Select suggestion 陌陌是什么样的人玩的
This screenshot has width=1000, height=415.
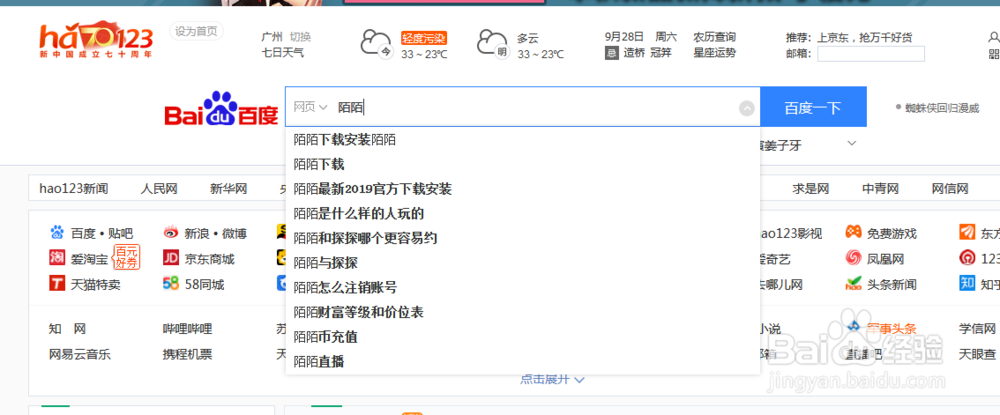pyautogui.click(x=522, y=214)
